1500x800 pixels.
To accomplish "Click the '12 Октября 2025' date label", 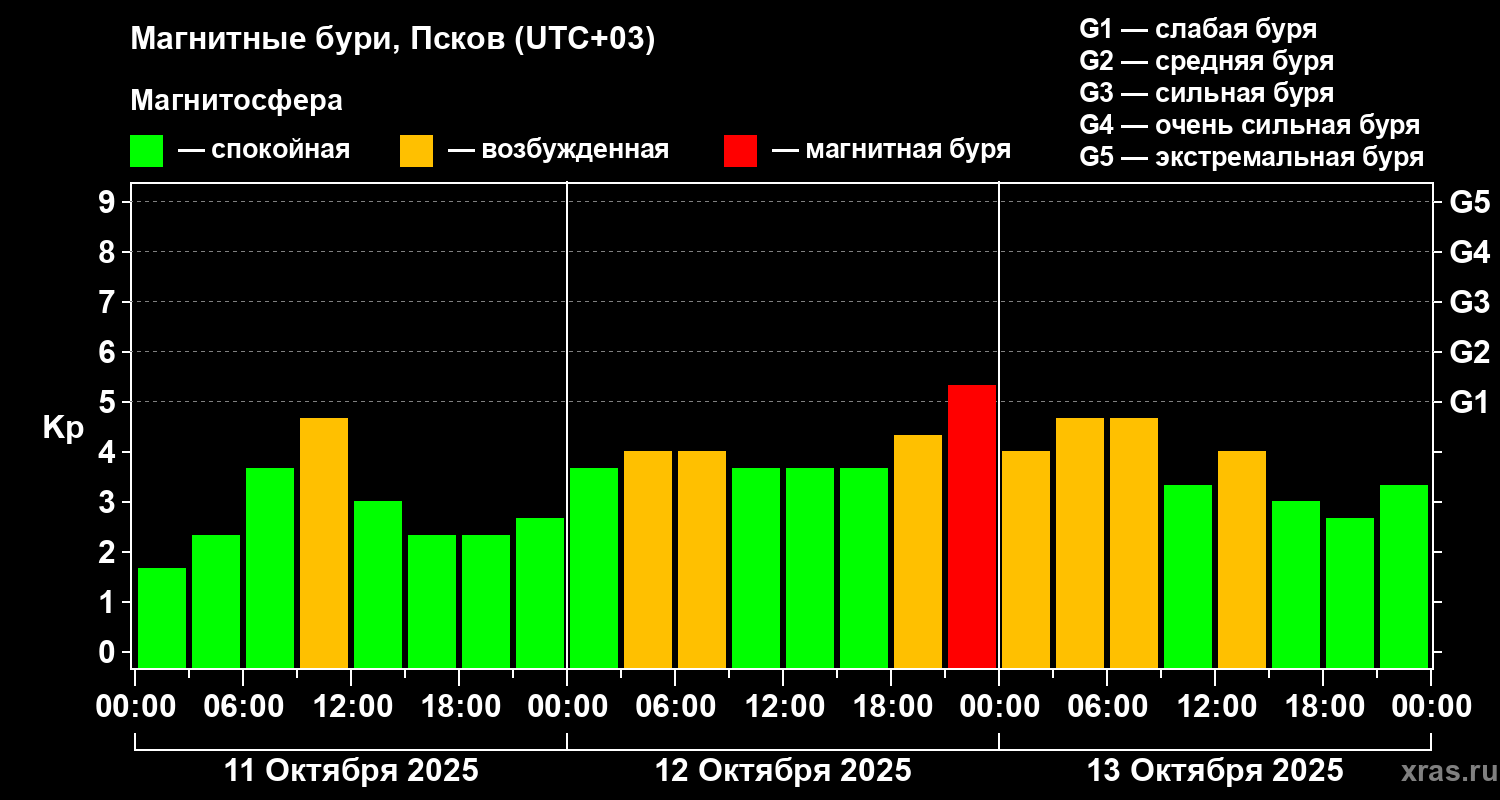I will tap(783, 771).
